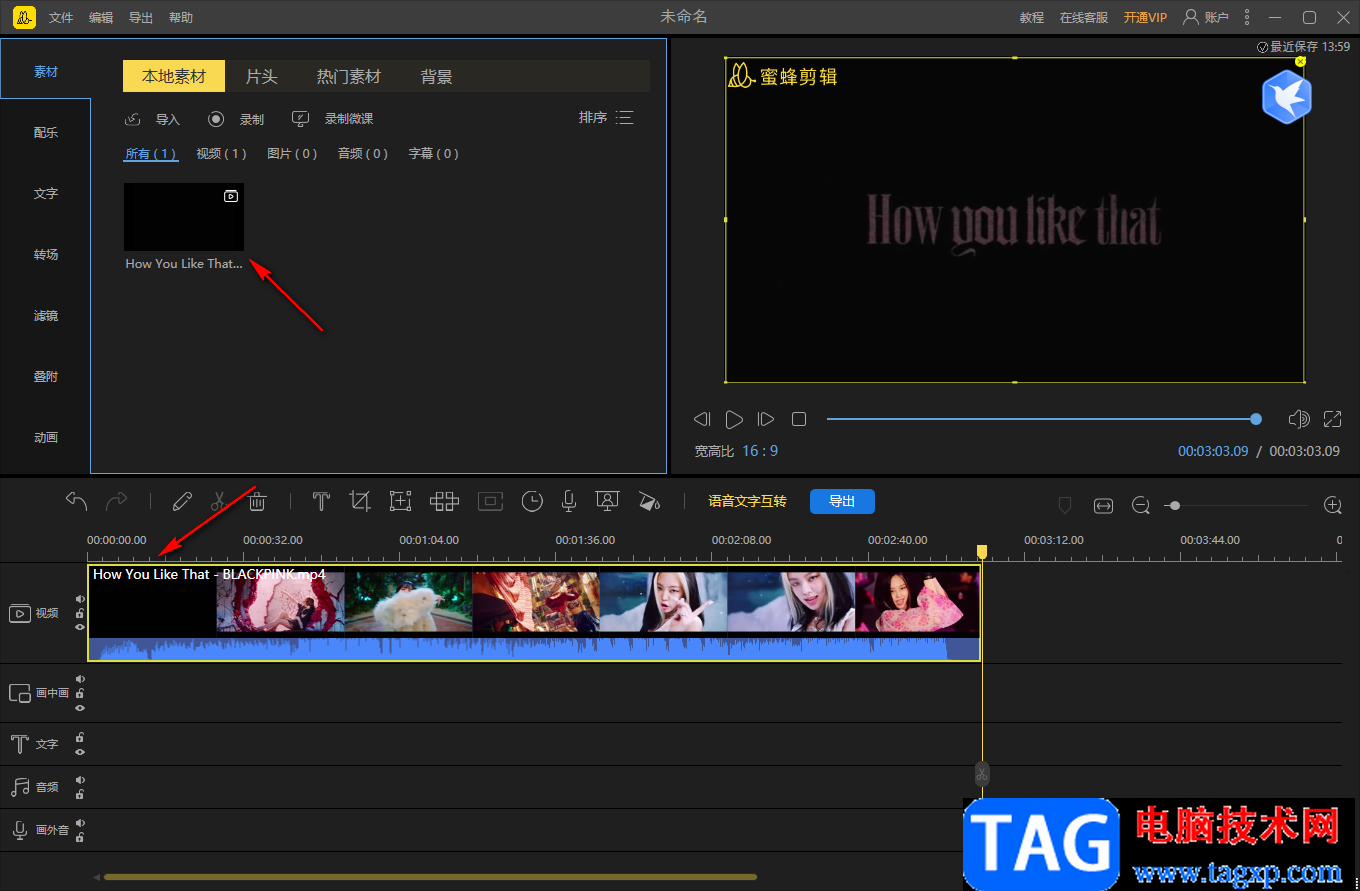Open the pencil edit tool

coord(182,501)
